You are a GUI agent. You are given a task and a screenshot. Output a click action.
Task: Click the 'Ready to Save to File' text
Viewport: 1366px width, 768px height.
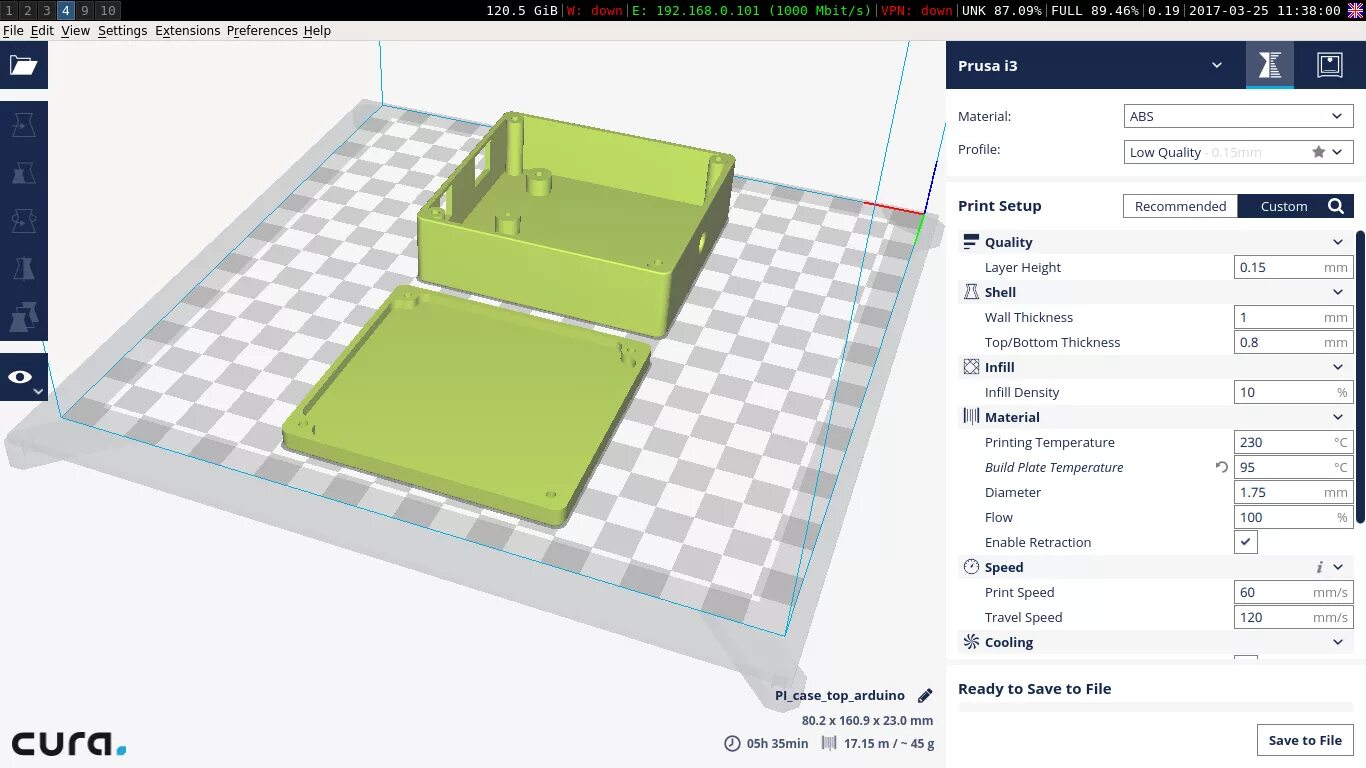(x=1035, y=689)
